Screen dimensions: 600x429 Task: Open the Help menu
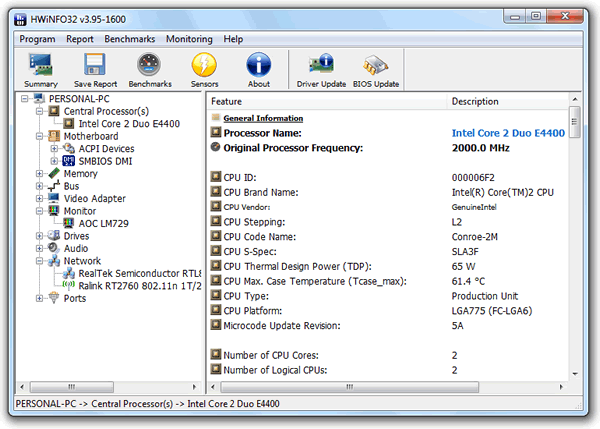click(233, 39)
